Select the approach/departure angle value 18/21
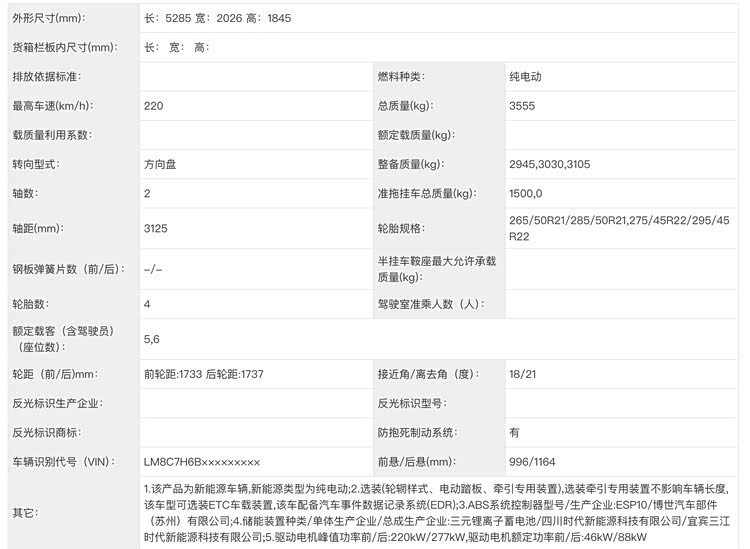The image size is (750, 549). click(522, 375)
